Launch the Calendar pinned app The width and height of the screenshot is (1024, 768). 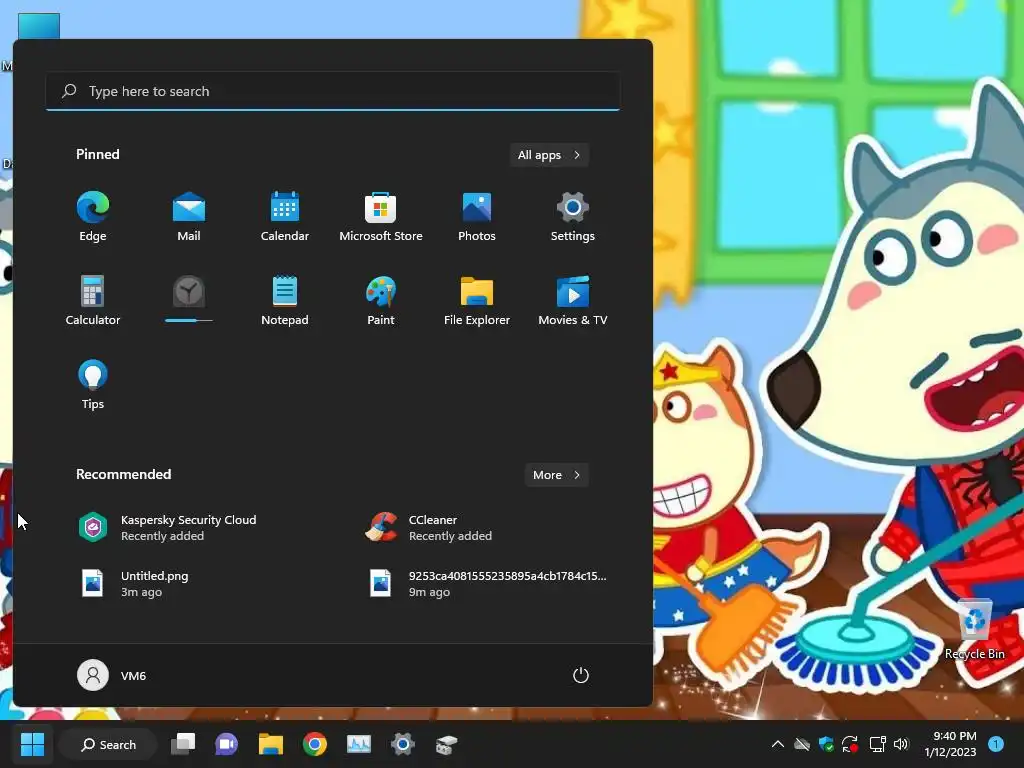[285, 217]
